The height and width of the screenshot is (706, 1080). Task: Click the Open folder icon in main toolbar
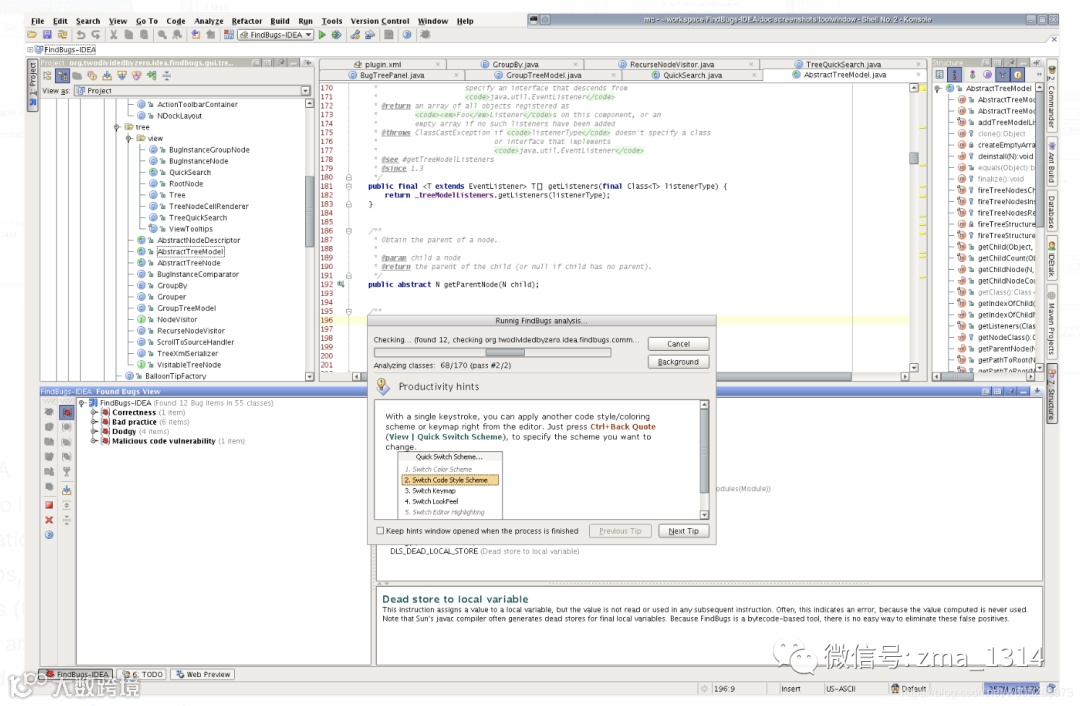(32, 34)
